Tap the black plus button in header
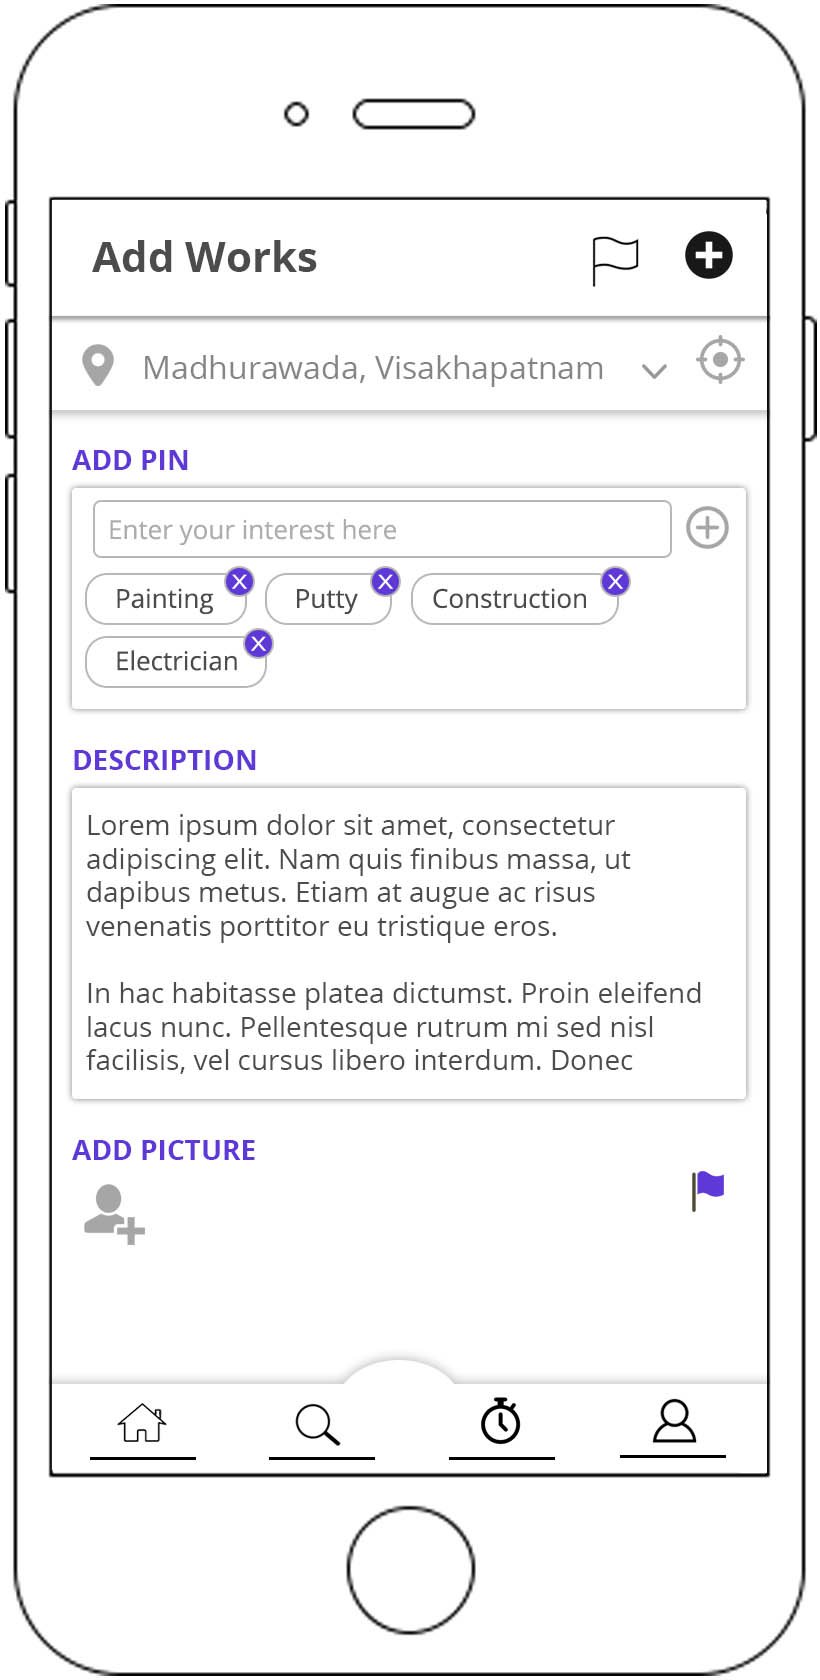Screen dimensions: 820x1680 [708, 255]
